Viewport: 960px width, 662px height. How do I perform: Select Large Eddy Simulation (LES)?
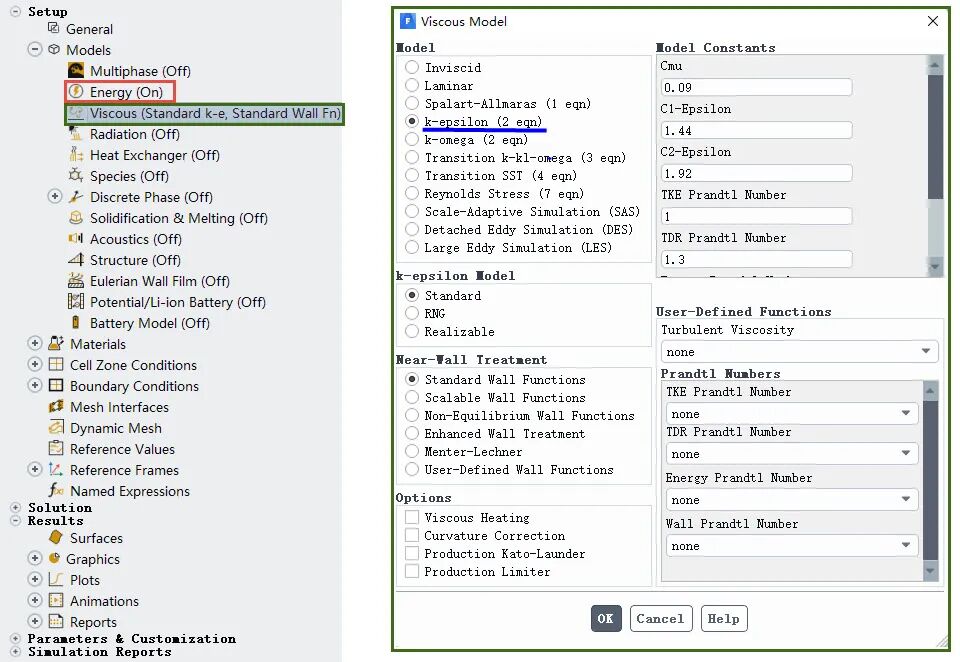click(412, 247)
